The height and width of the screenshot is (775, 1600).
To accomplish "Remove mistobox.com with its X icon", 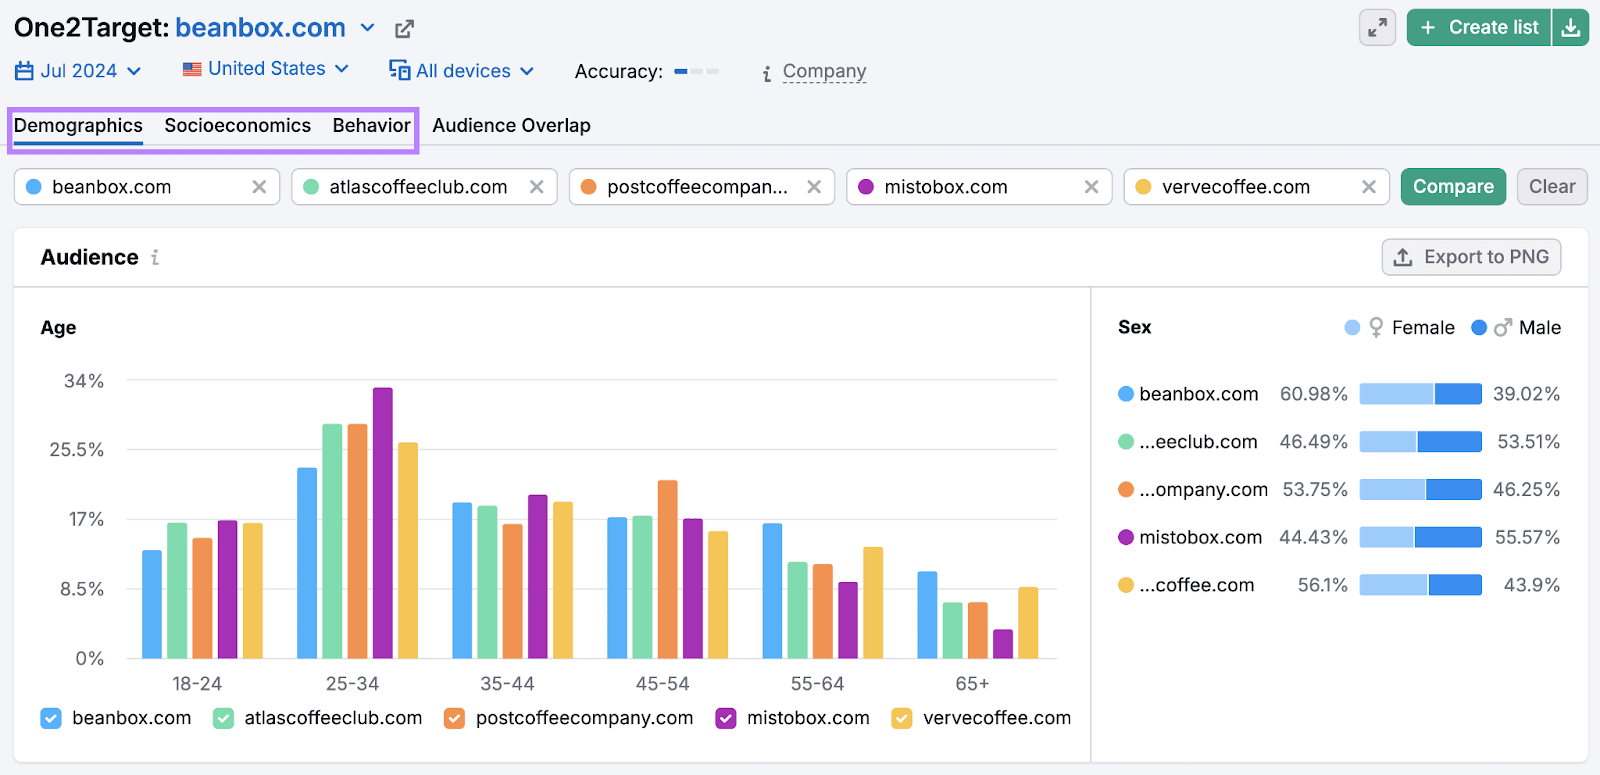I will point(1091,187).
